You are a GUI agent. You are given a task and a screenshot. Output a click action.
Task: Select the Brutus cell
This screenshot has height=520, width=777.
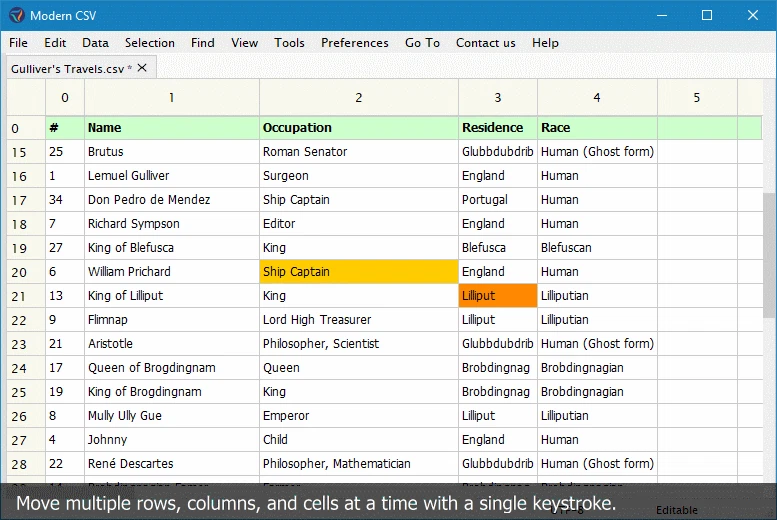171,152
